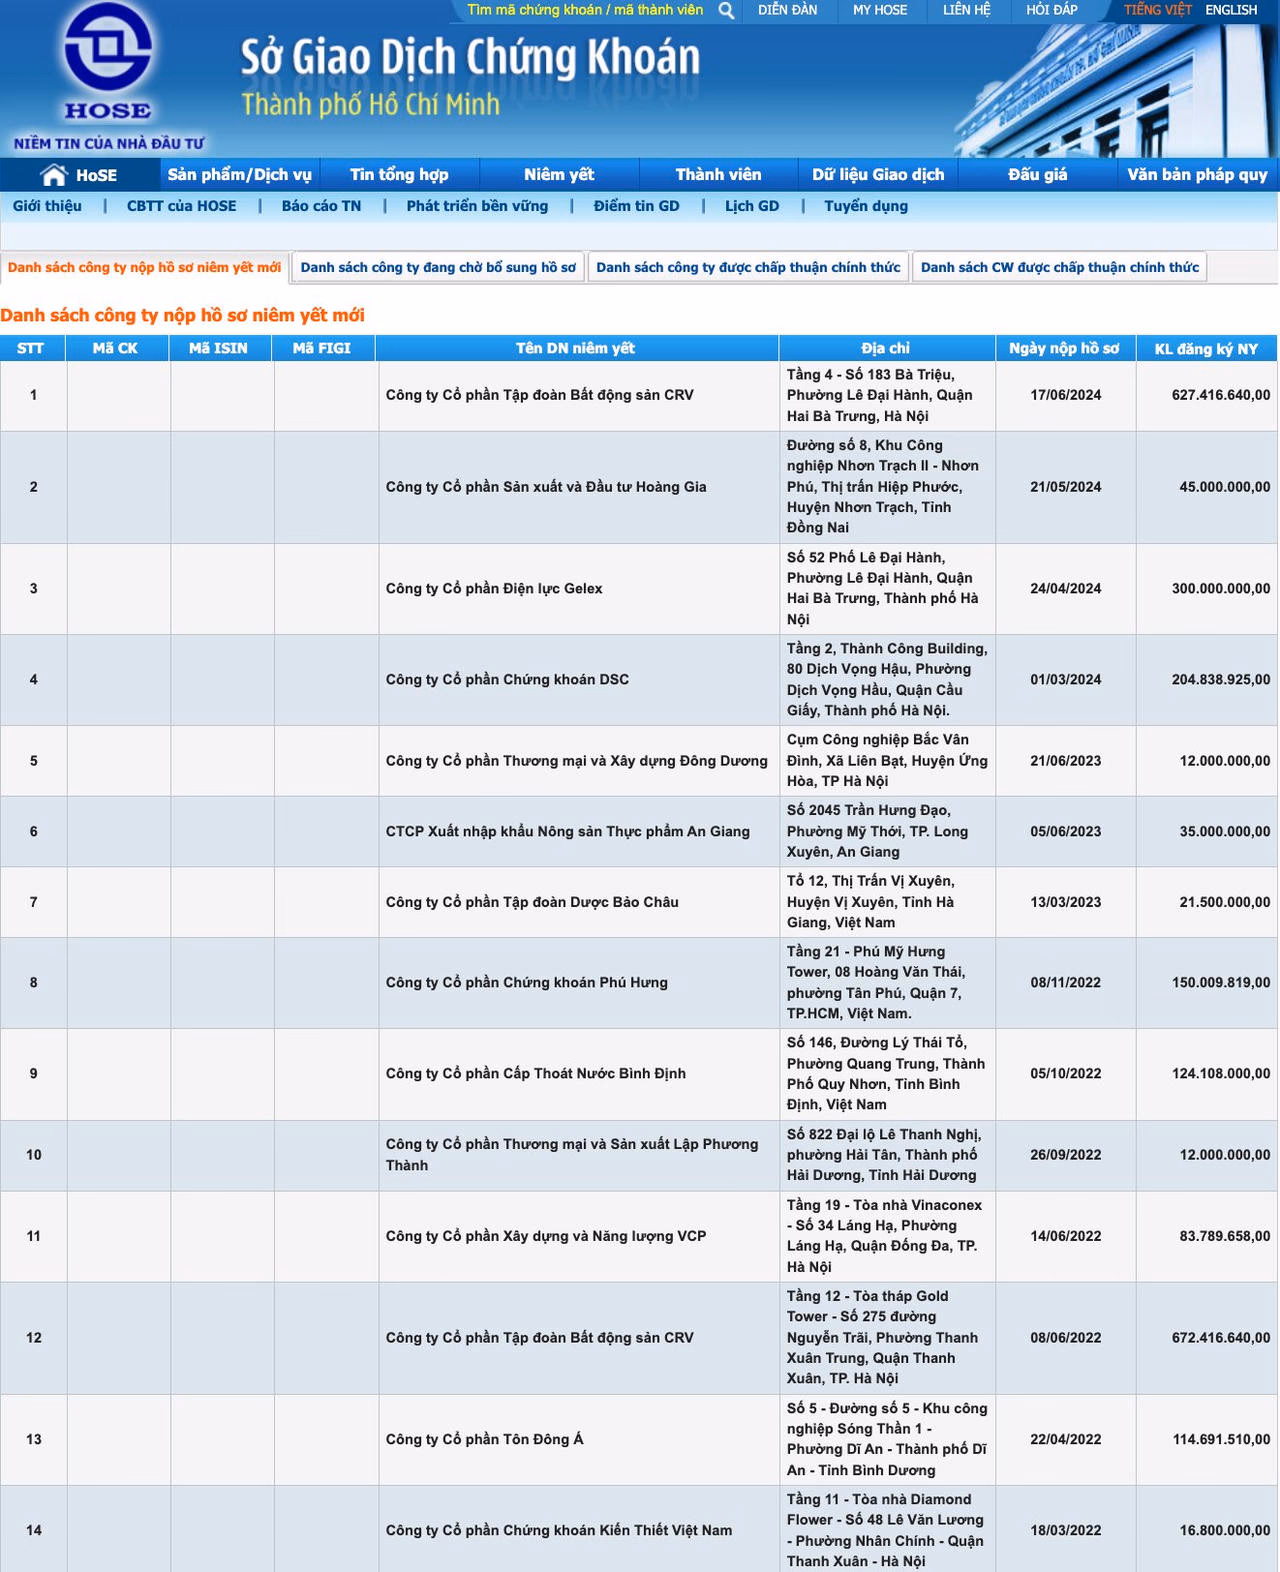Screen dimensions: 1280x1572
Task: Open Sản phẩm/Dịch vụ menu
Action: coord(239,175)
